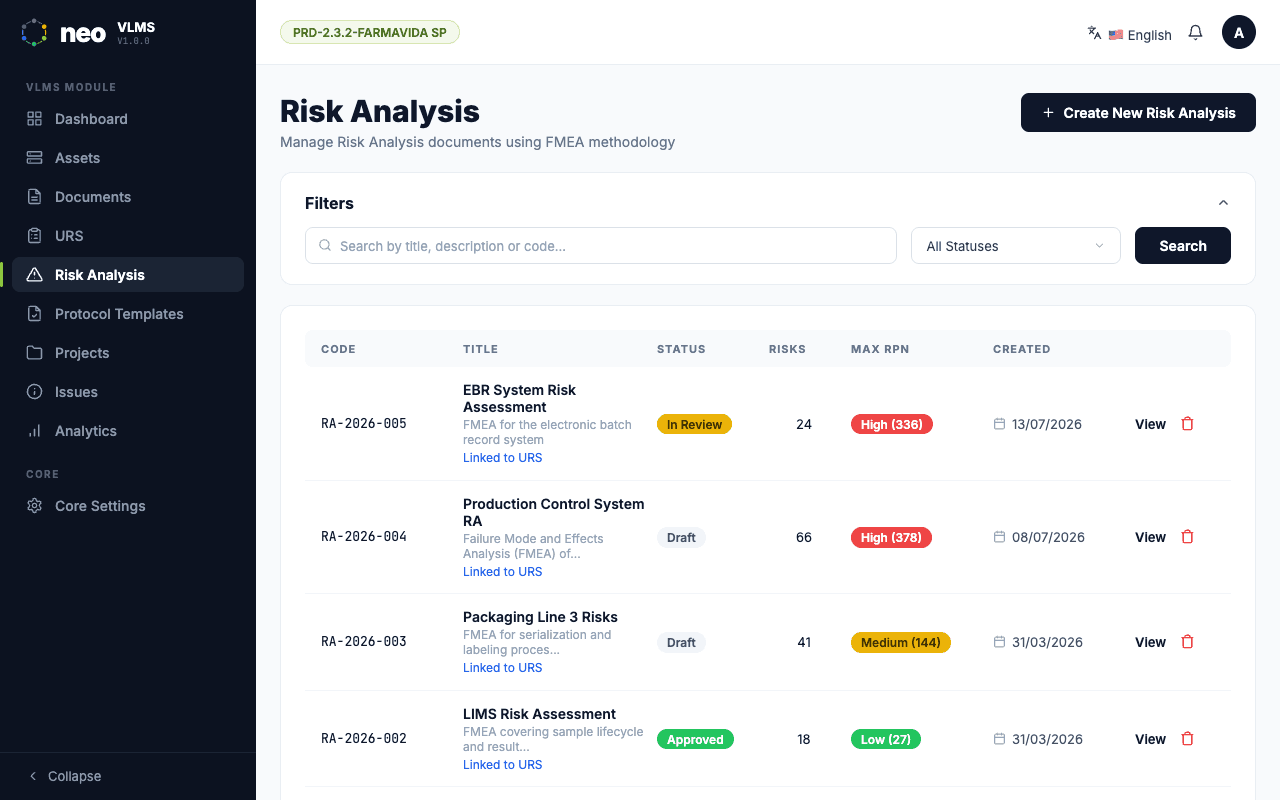1280x800 pixels.
Task: Navigate to URS in the sidebar
Action: [128, 236]
